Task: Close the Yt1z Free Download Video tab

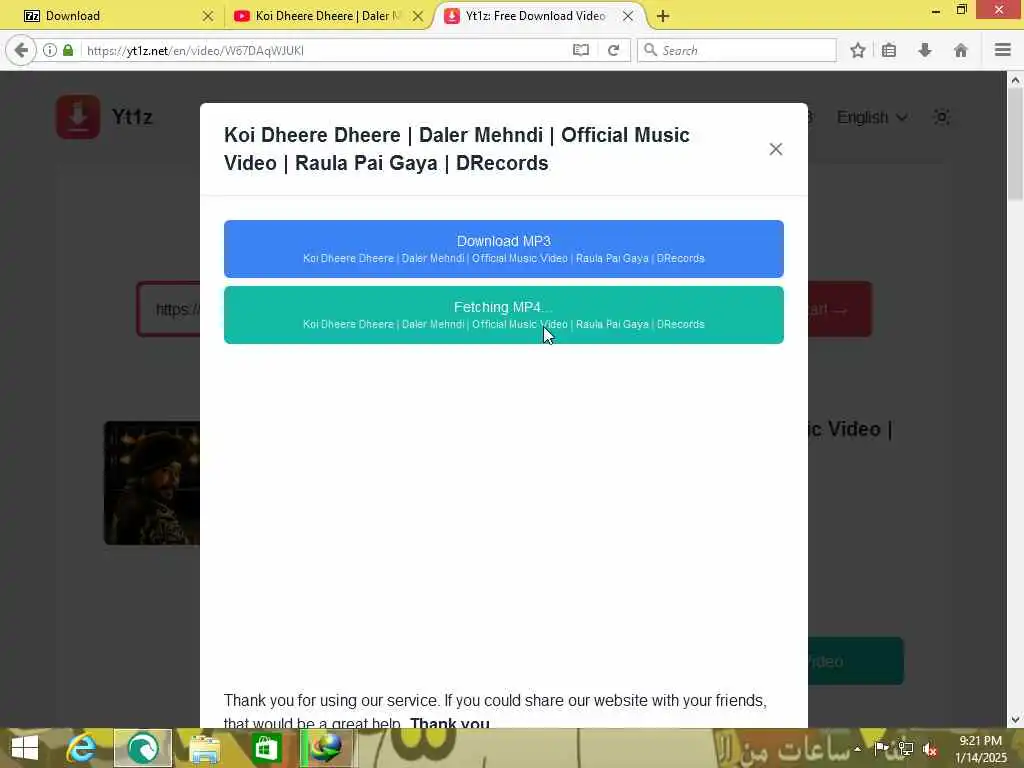Action: [x=628, y=16]
